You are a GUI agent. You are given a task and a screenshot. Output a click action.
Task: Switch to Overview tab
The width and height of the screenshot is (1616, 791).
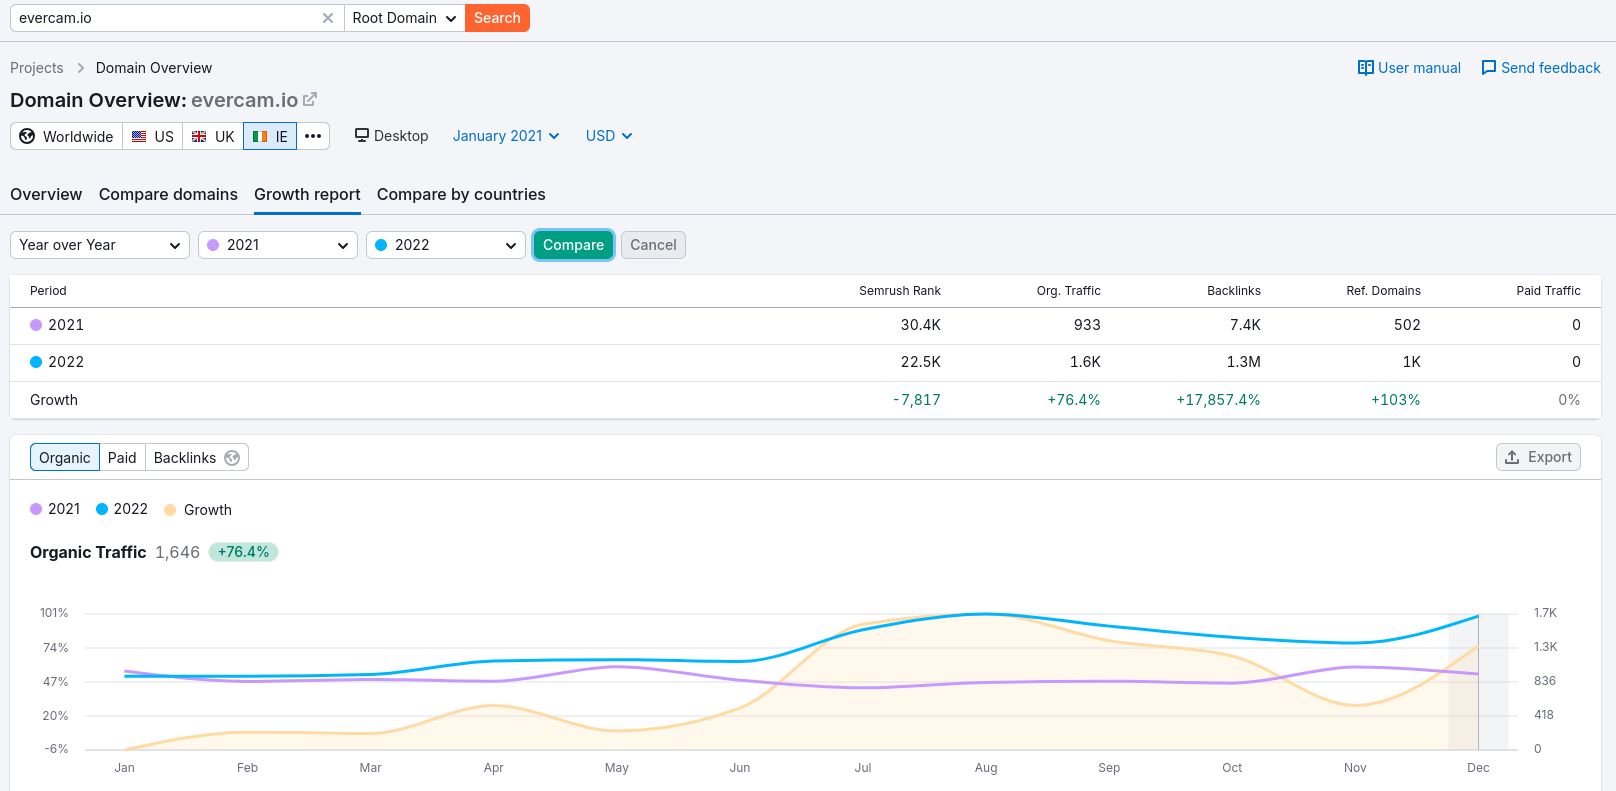pos(46,194)
